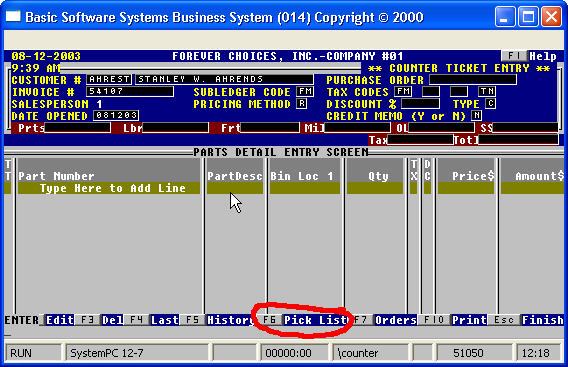Click the Type field C
Viewport: 568px width, 367px height.
(490, 104)
